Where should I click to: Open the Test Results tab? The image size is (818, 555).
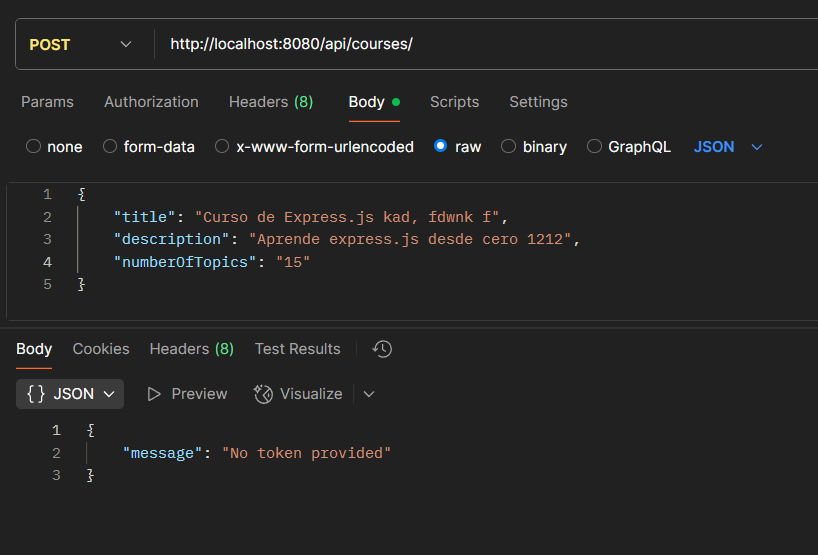coord(297,349)
